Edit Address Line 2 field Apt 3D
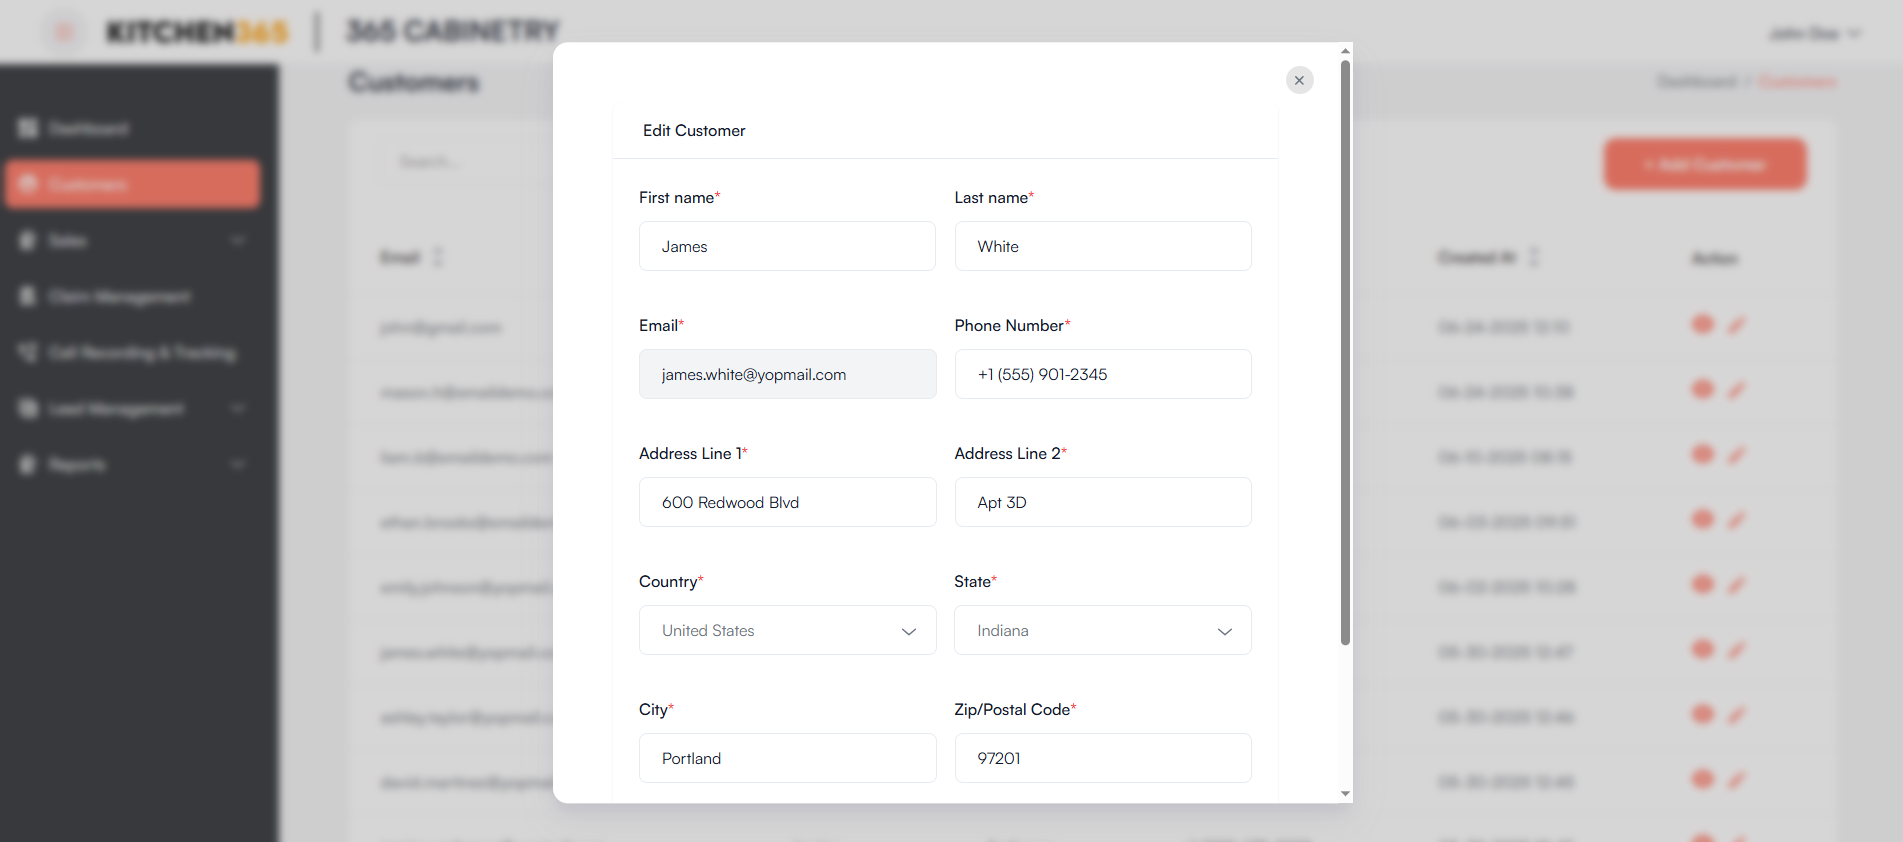This screenshot has height=842, width=1903. 1103,502
